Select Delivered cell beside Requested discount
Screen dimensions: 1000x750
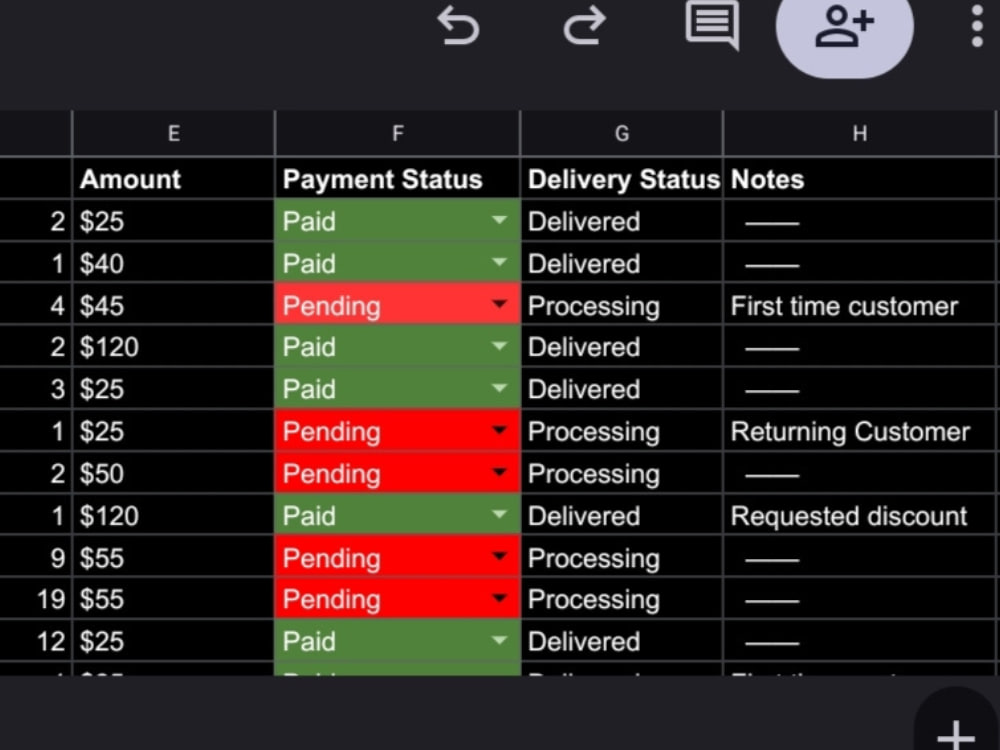coord(622,515)
